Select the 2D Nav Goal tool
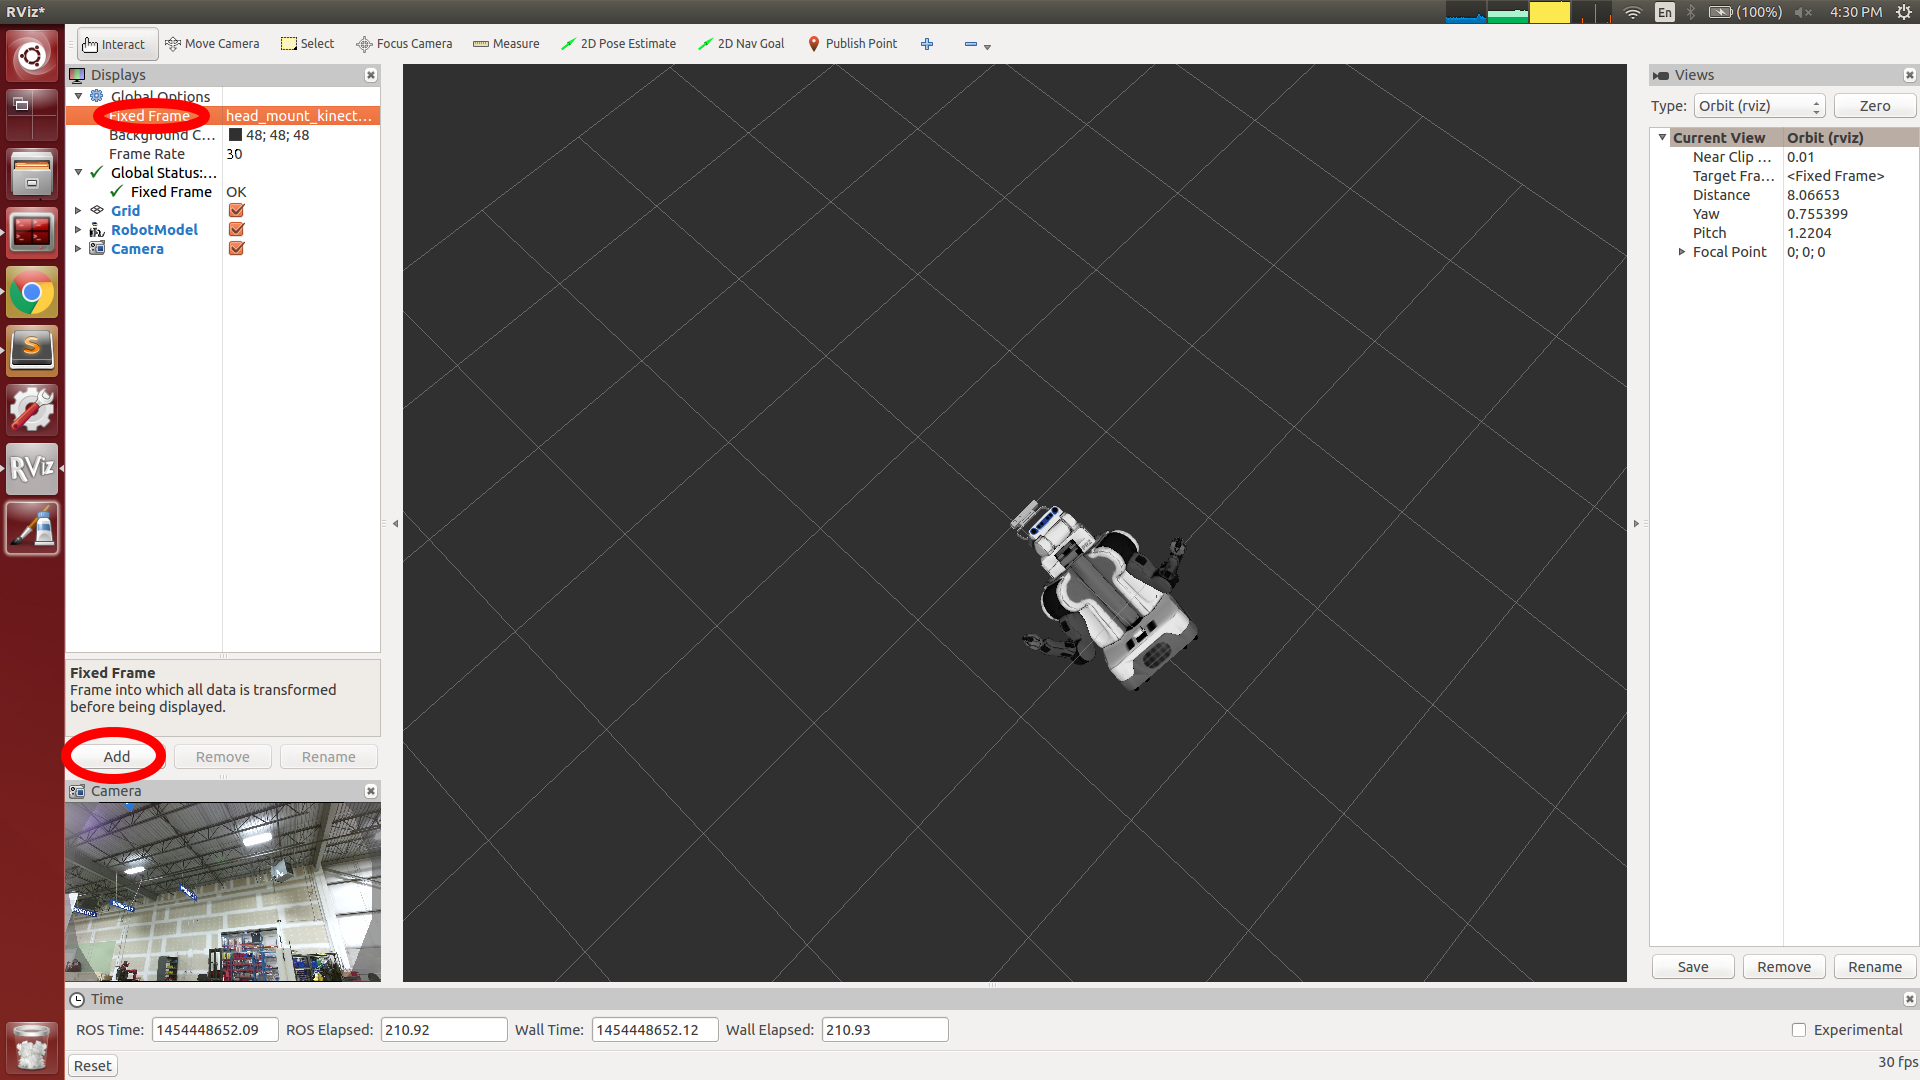The image size is (1920, 1080). pos(744,44)
